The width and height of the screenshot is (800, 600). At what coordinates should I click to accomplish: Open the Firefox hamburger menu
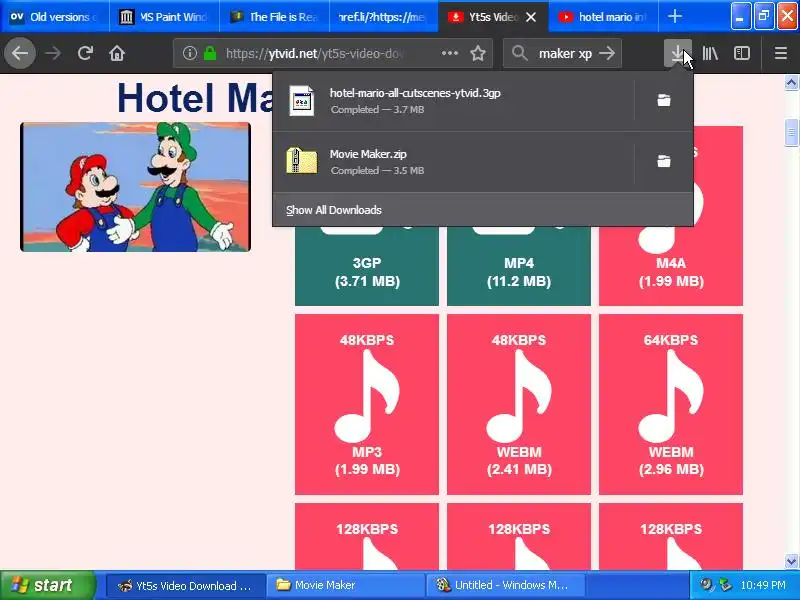(780, 53)
